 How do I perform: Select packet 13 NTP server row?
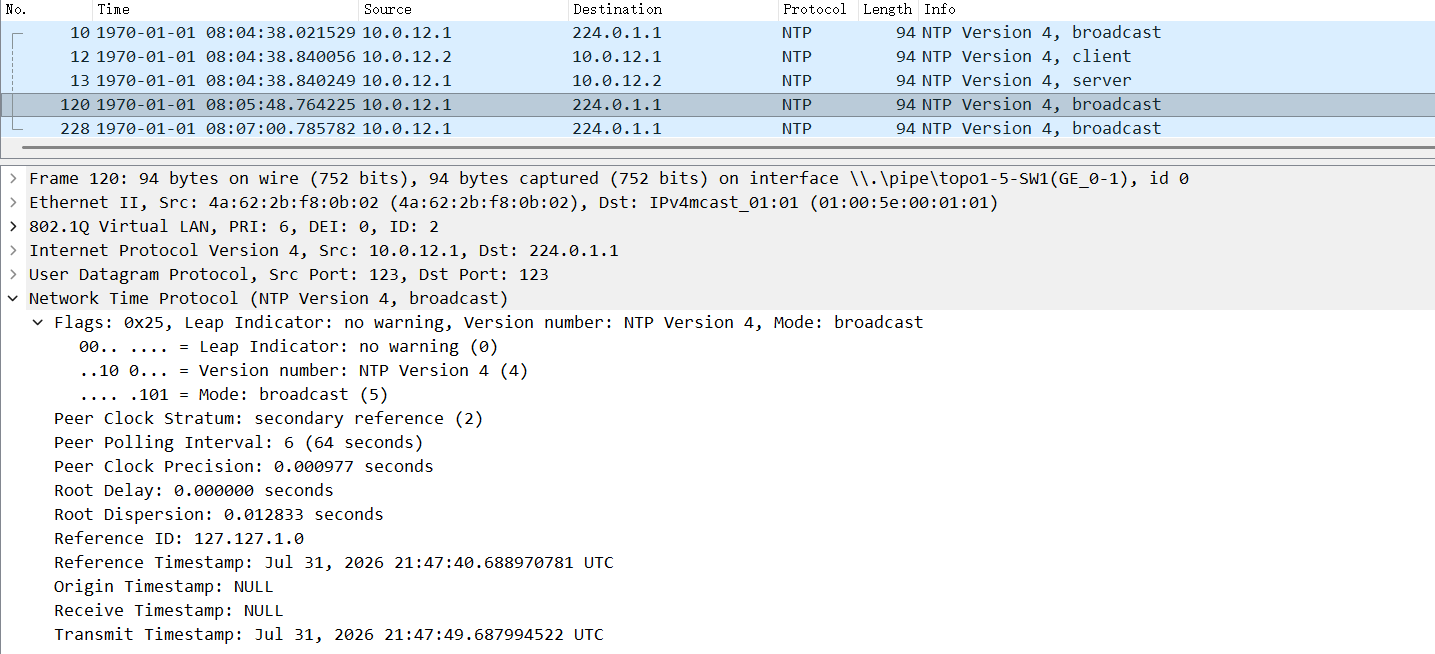tap(717, 80)
